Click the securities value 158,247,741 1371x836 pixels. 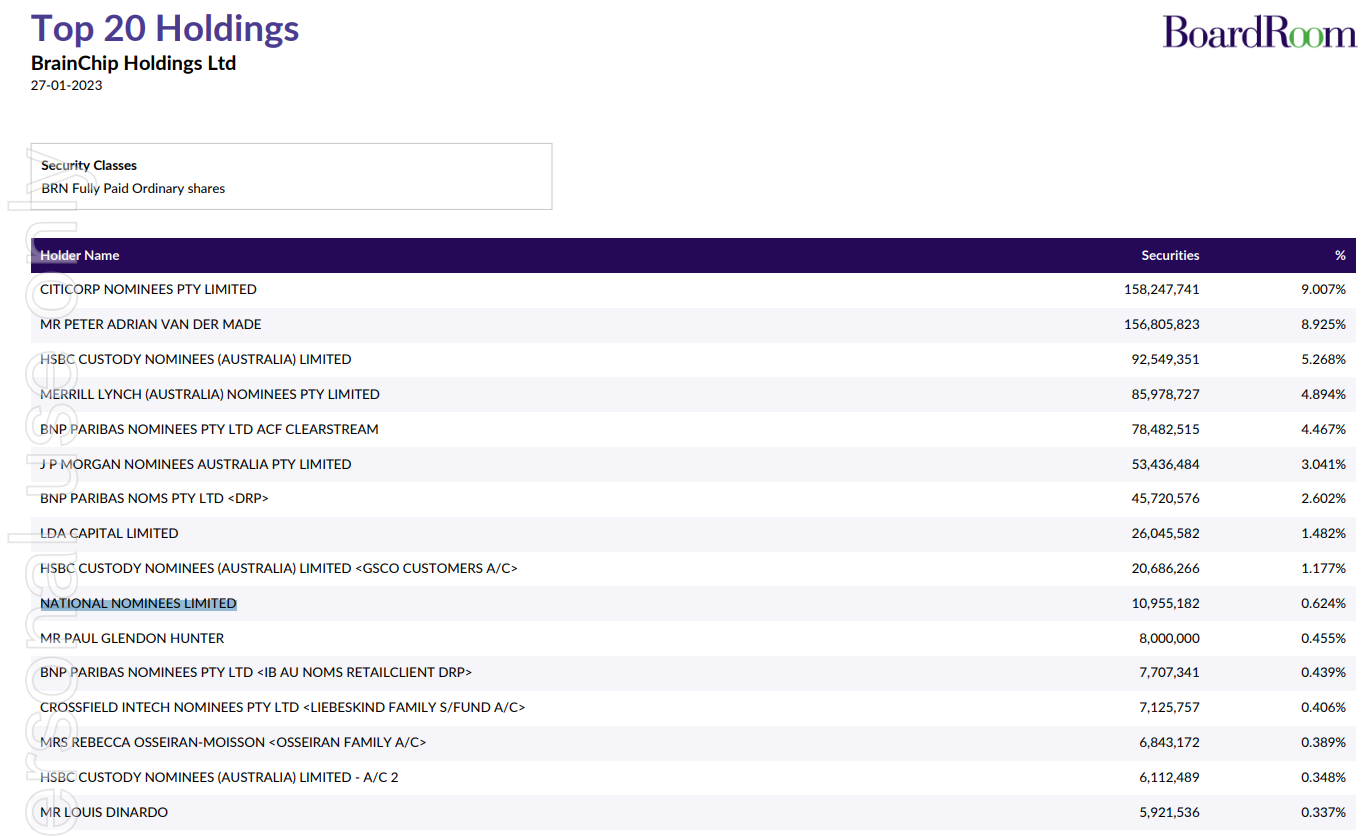click(1161, 289)
